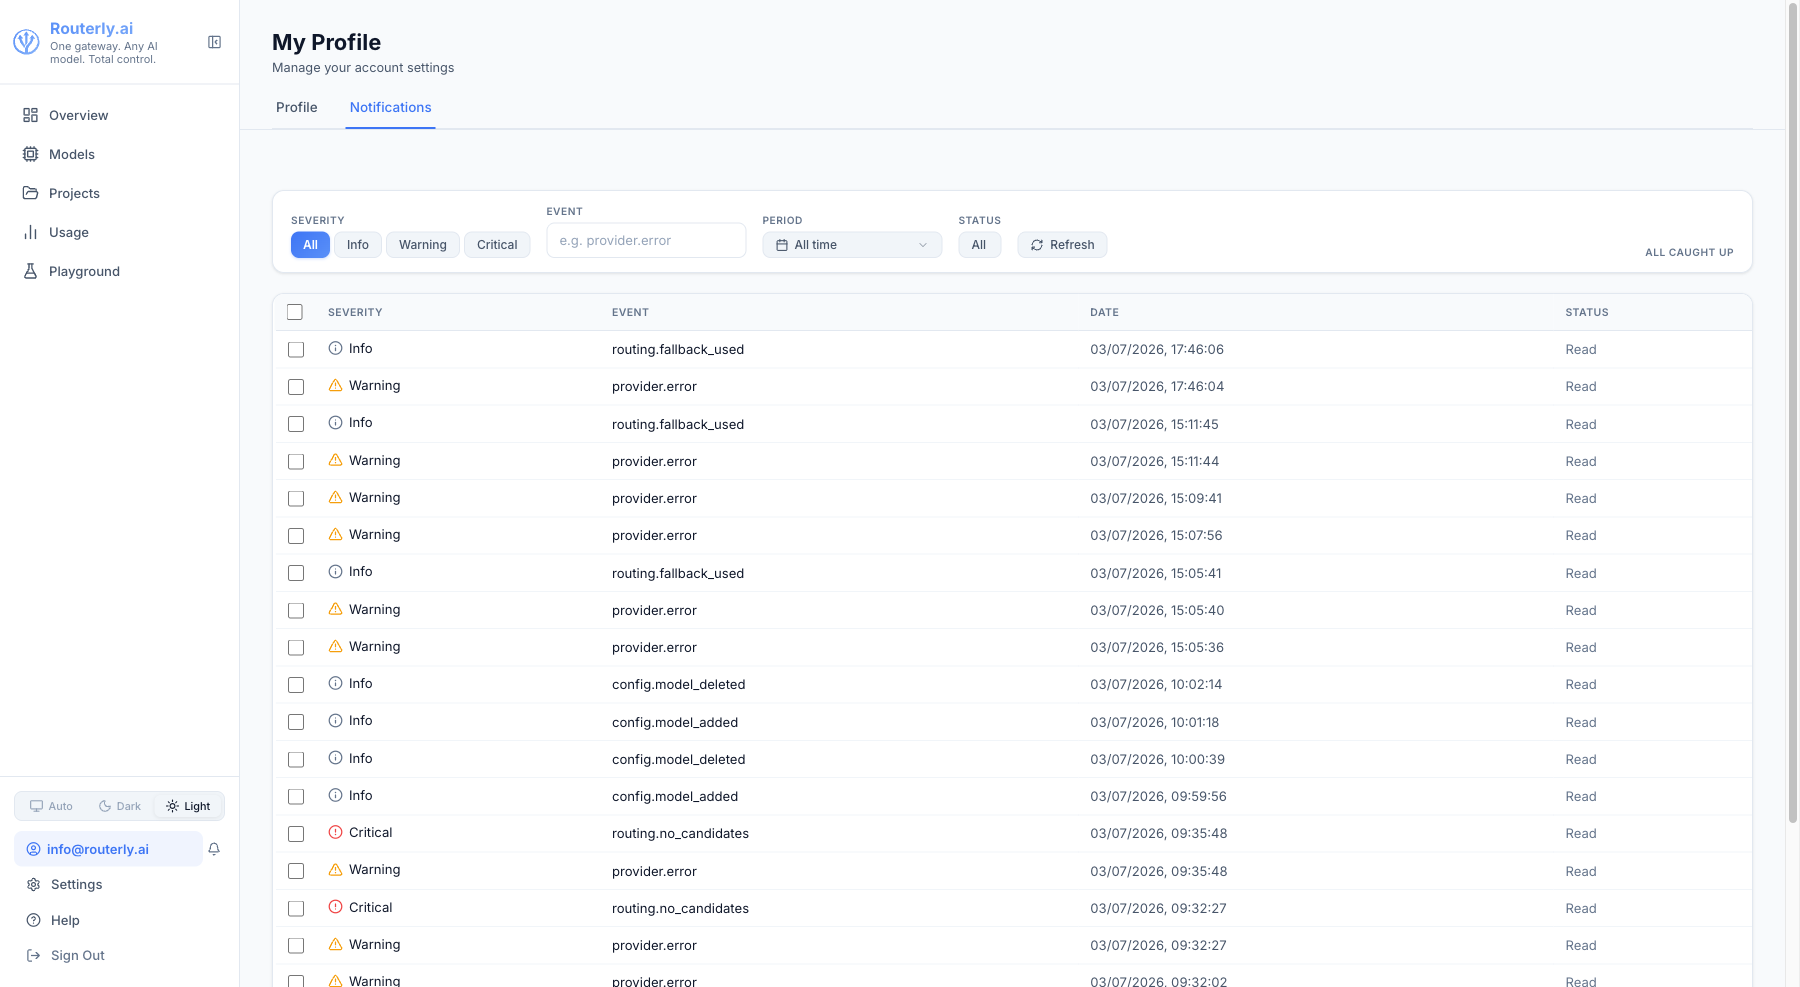Screen dimensions: 1800x987
Task: Refresh the notifications list
Action: pos(1062,245)
